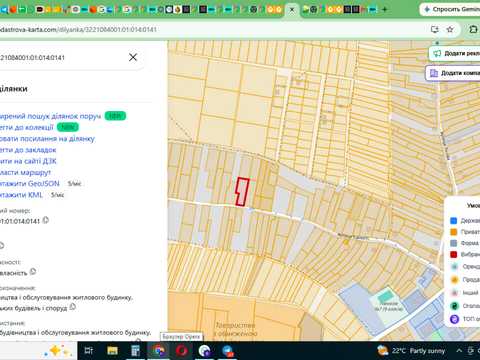Click the Ask Gemini button
This screenshot has width=480, height=360.
point(450,9)
